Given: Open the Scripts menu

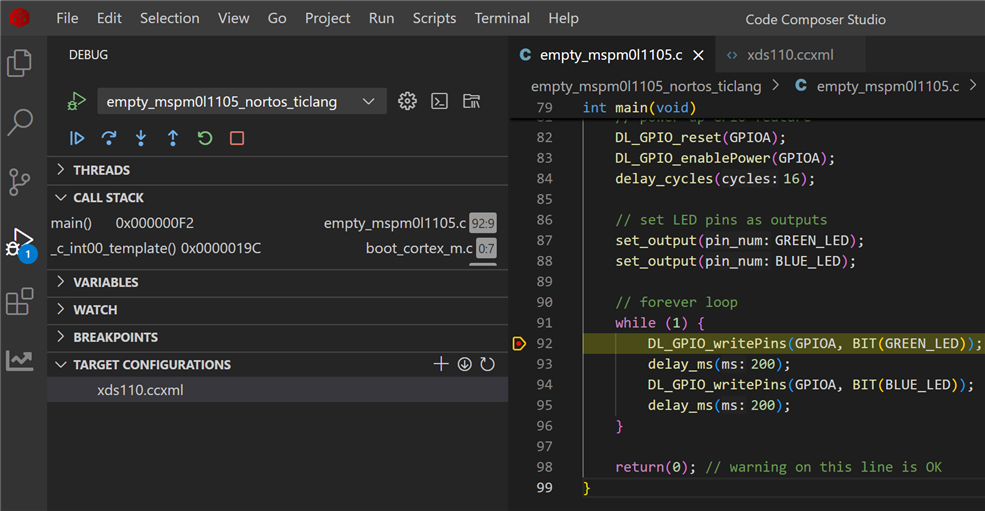Looking at the screenshot, I should pyautogui.click(x=434, y=18).
